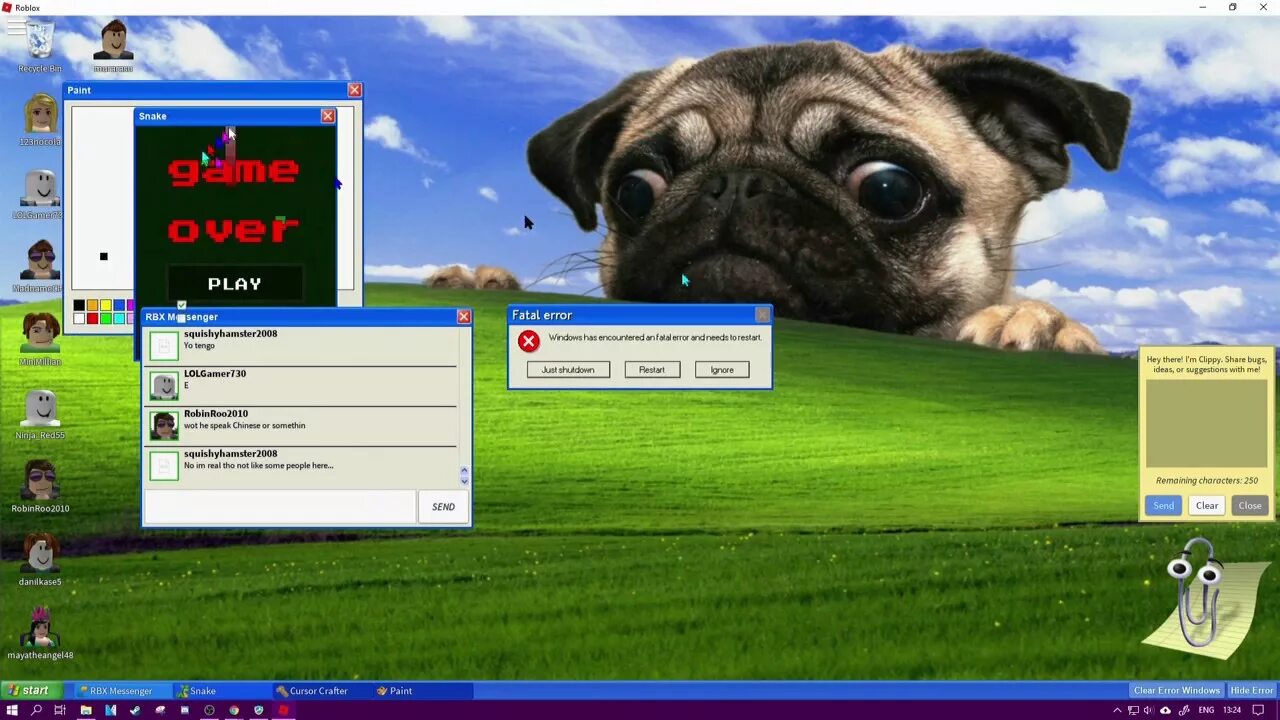This screenshot has height=720, width=1280.
Task: Click PLAY in the Snake game
Action: click(x=235, y=284)
